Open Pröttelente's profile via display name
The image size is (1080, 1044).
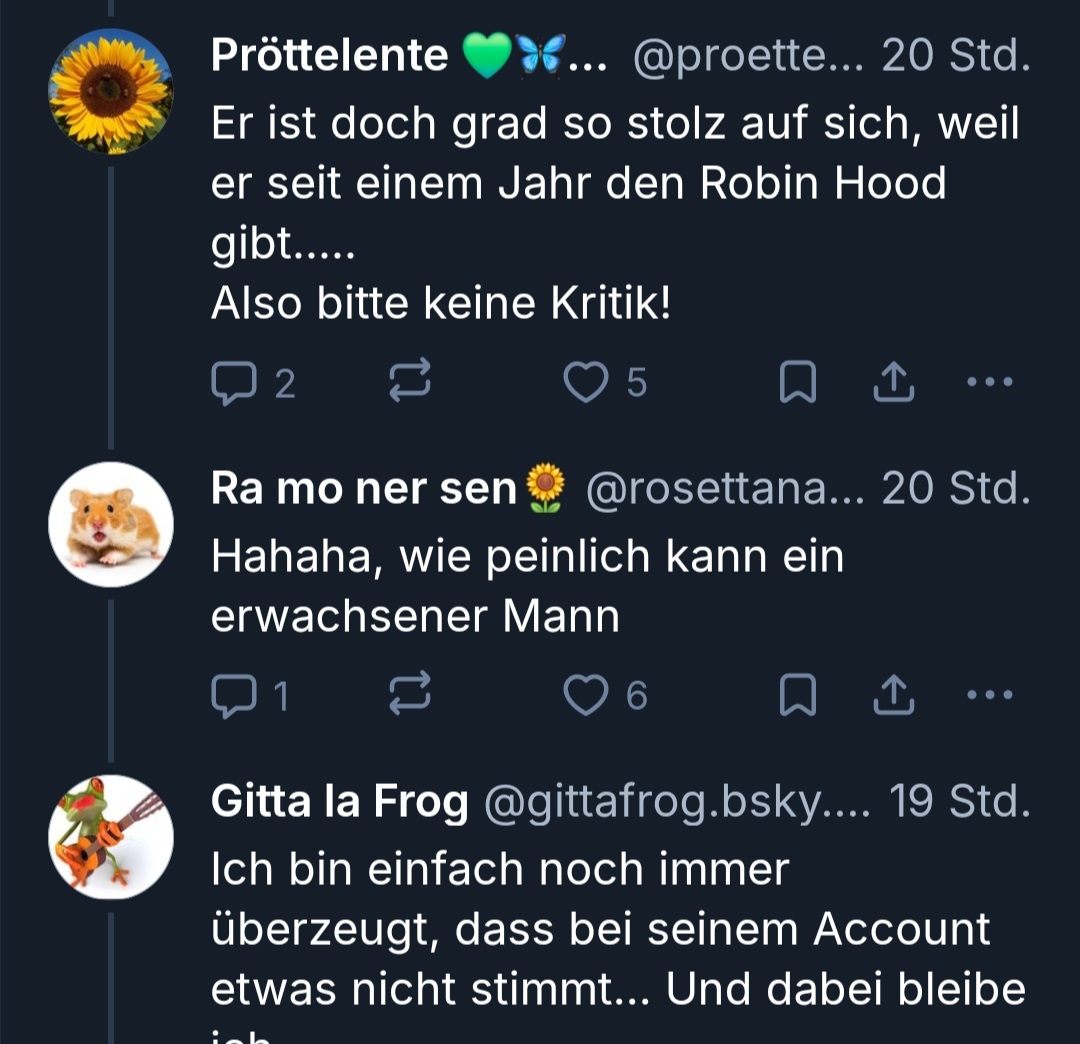tap(330, 56)
